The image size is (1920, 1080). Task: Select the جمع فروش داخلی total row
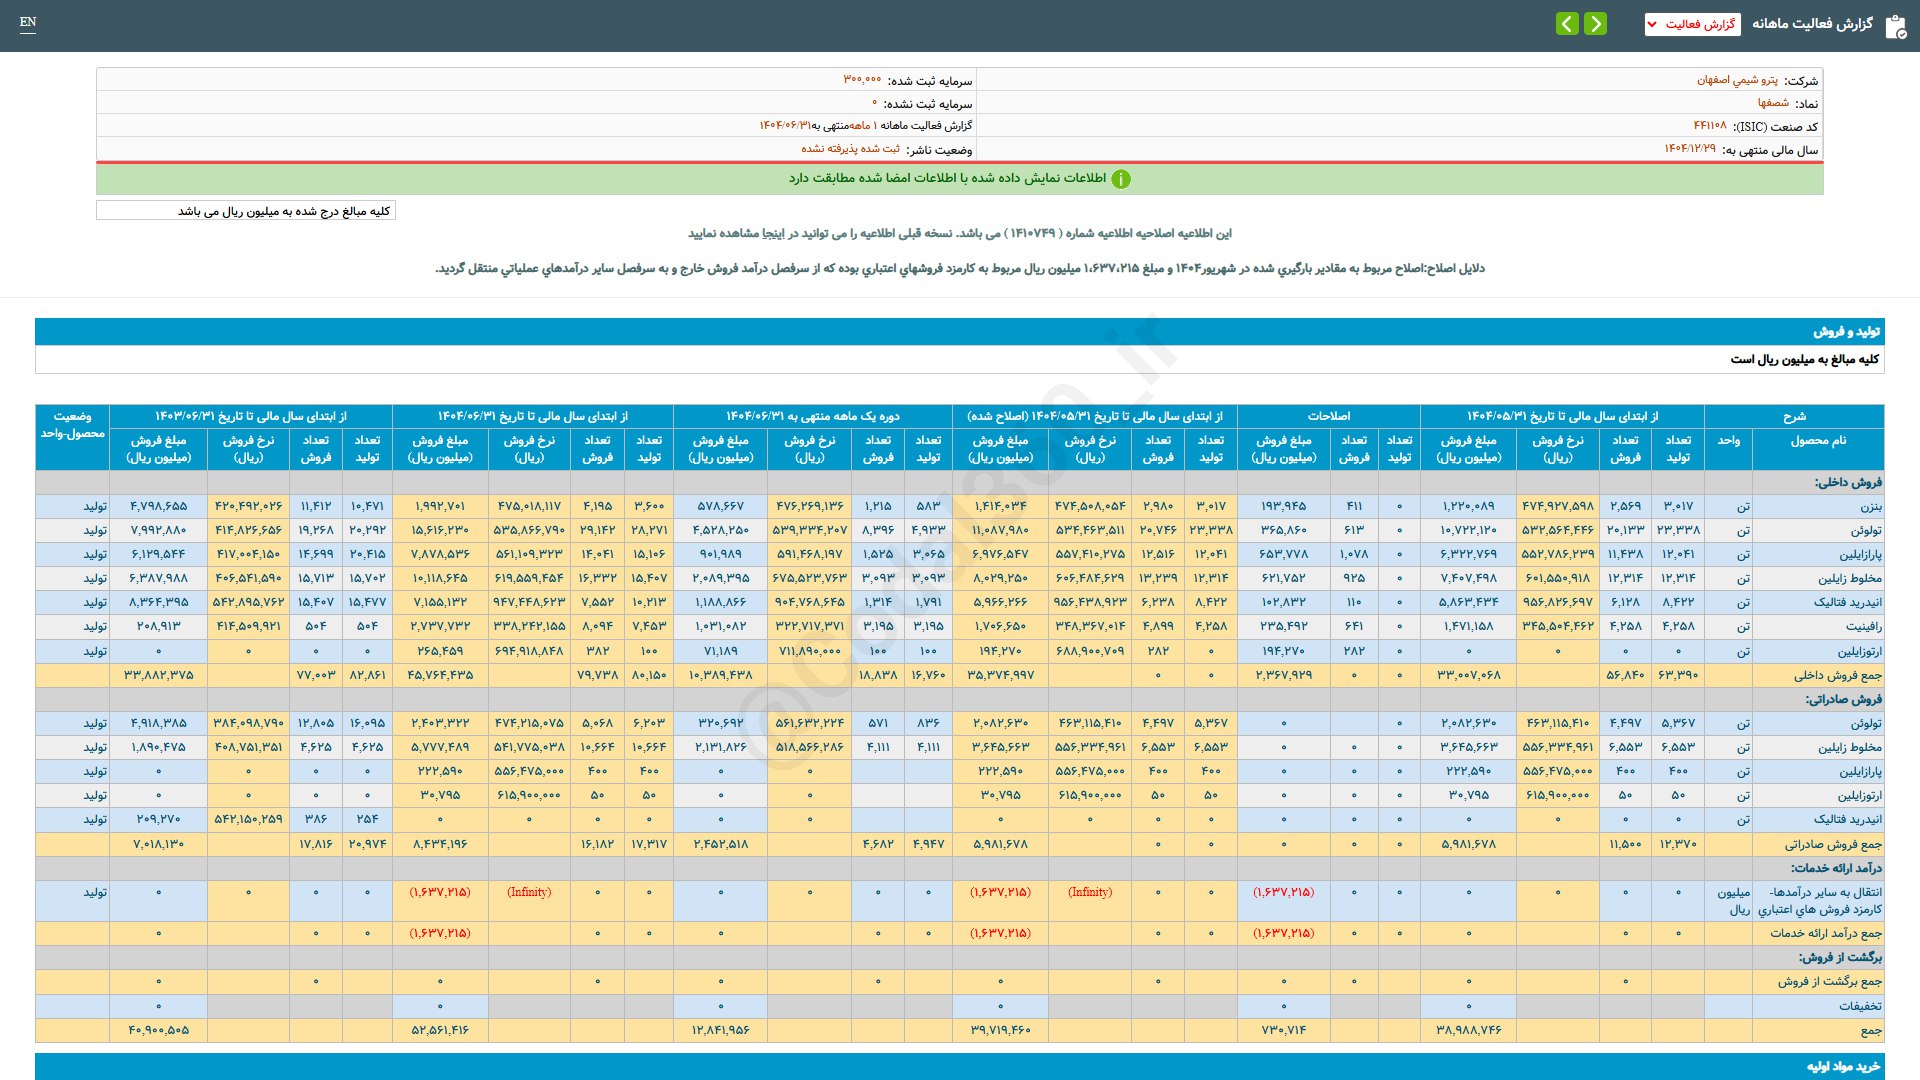click(x=1837, y=676)
